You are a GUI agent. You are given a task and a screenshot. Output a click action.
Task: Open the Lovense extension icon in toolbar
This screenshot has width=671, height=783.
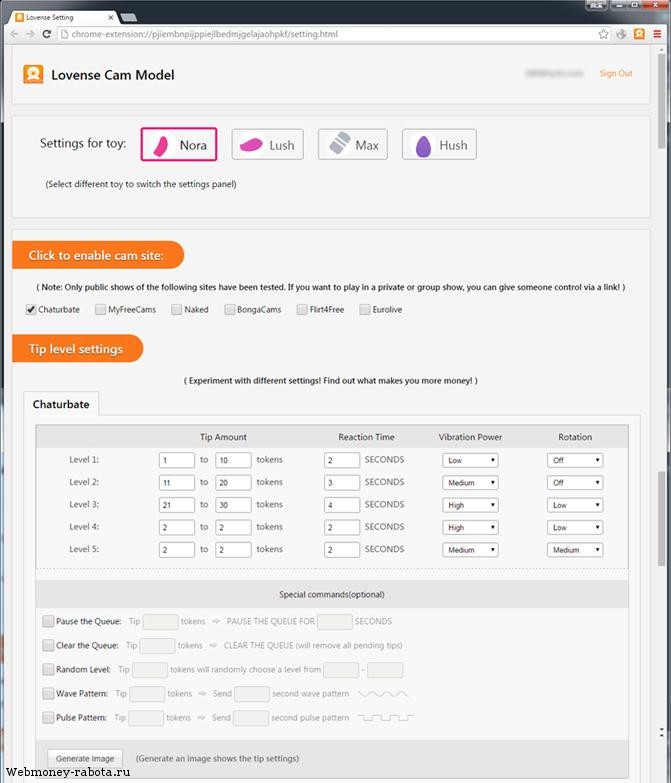639,34
